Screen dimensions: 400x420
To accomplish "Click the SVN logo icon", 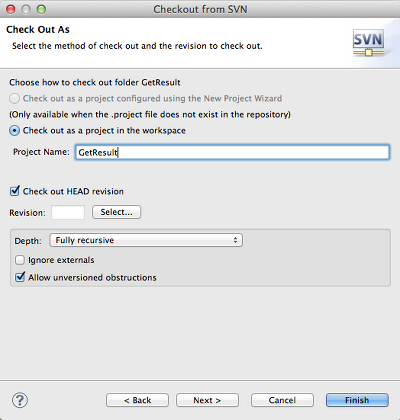I will click(368, 43).
